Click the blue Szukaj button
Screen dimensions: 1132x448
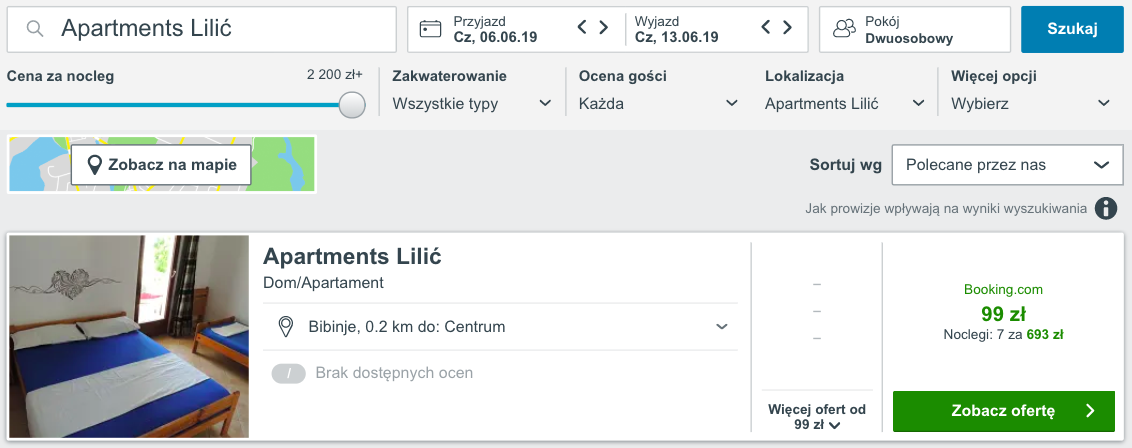1072,30
